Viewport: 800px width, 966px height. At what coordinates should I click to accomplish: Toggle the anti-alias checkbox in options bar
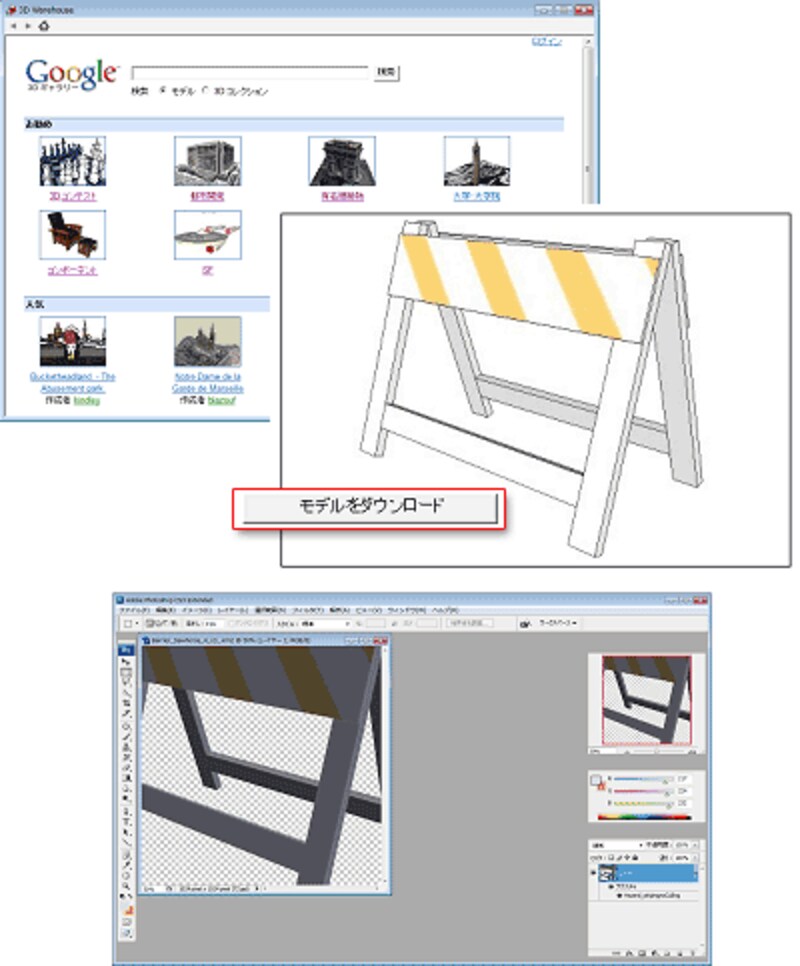[x=231, y=624]
